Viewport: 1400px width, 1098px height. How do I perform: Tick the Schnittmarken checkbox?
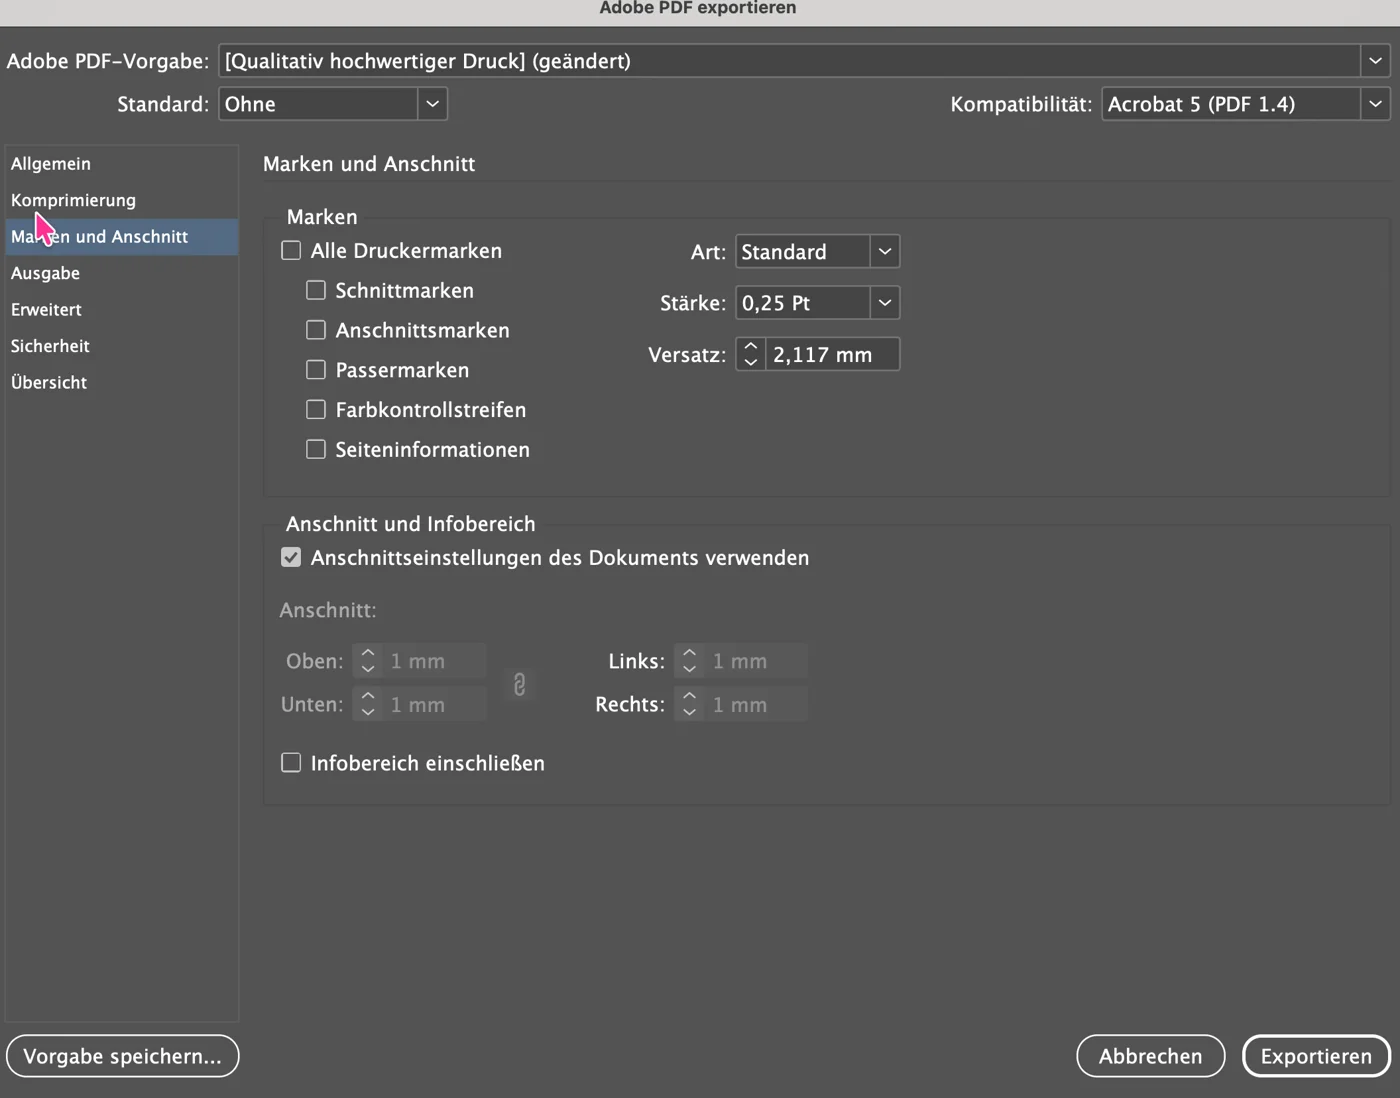[x=316, y=290]
